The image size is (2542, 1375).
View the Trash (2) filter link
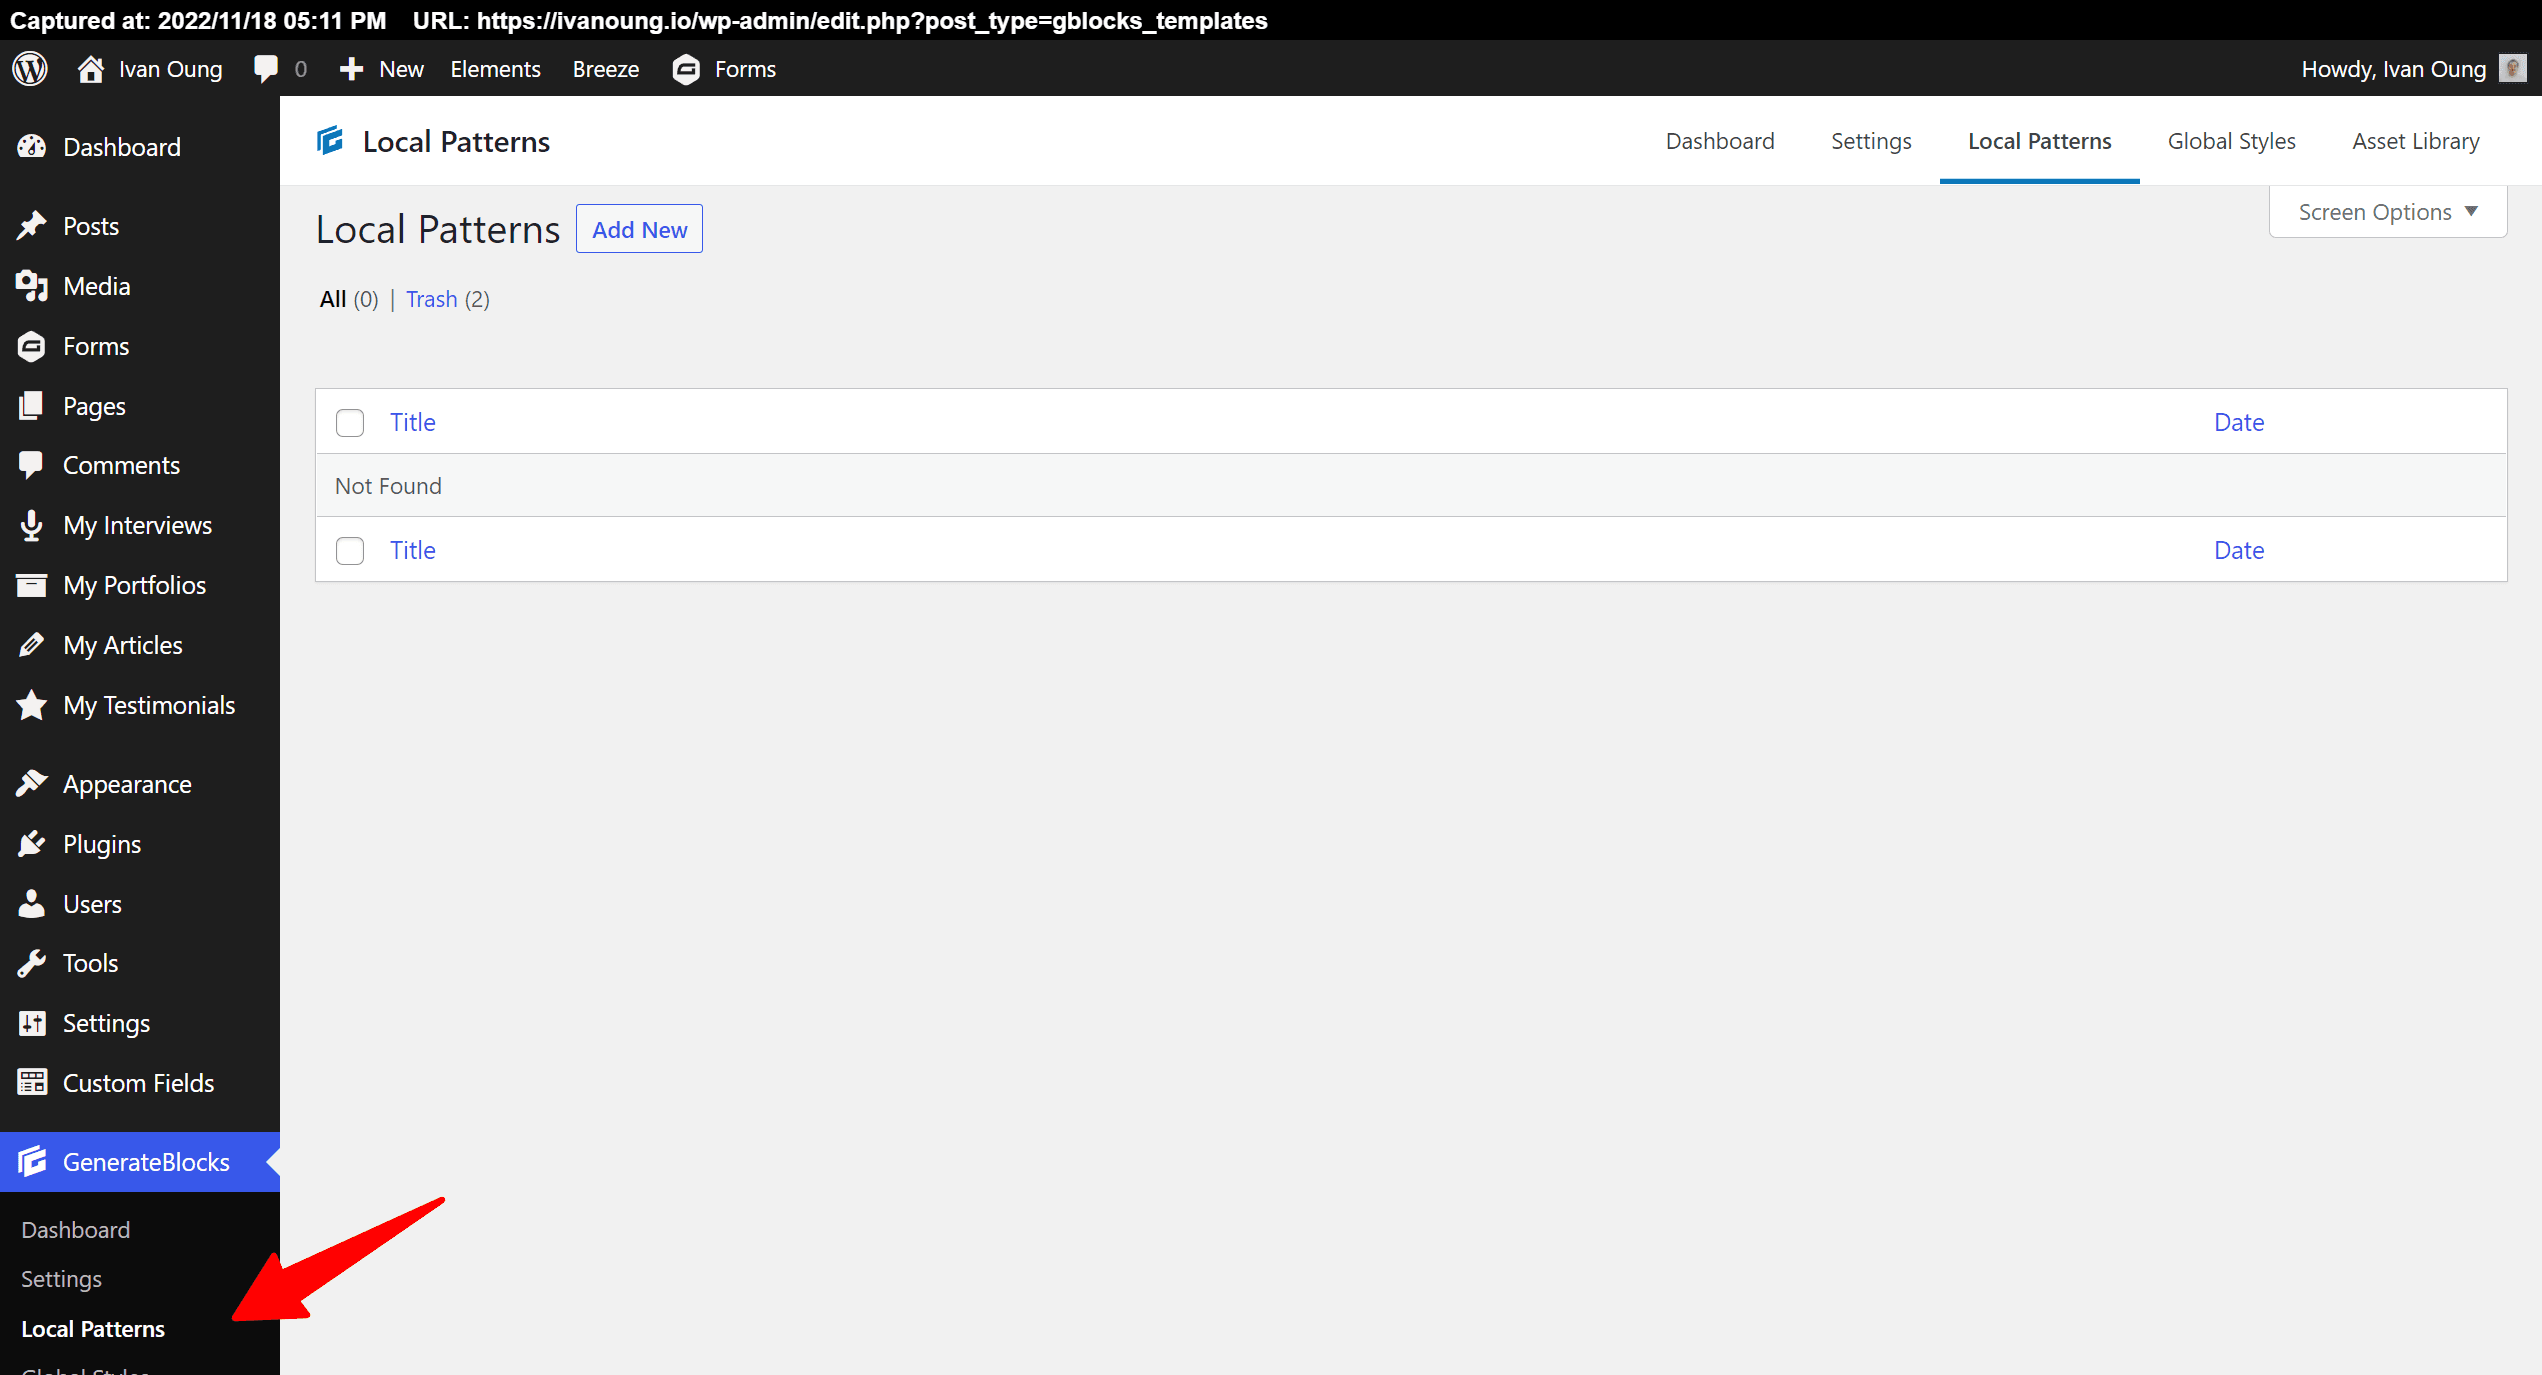pos(448,299)
